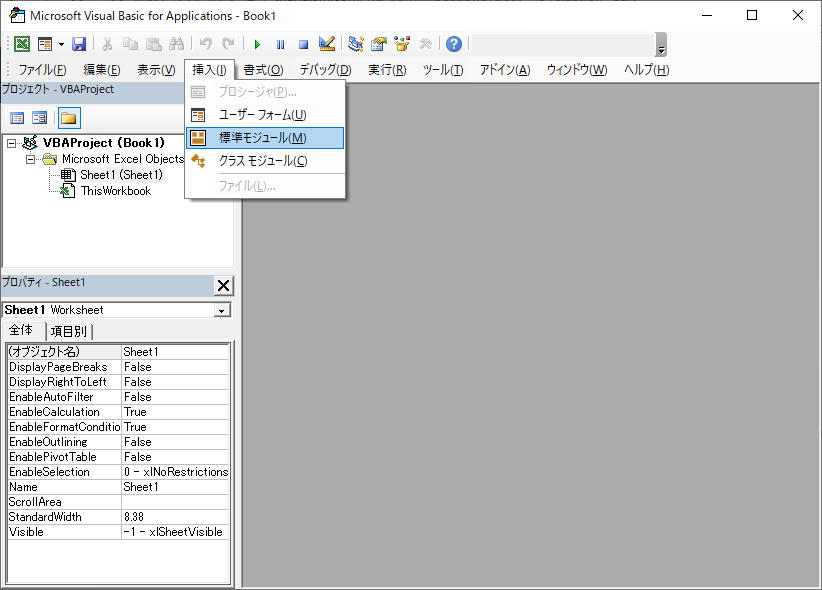Click the Break pause icon
The width and height of the screenshot is (822, 590).
[x=280, y=45]
